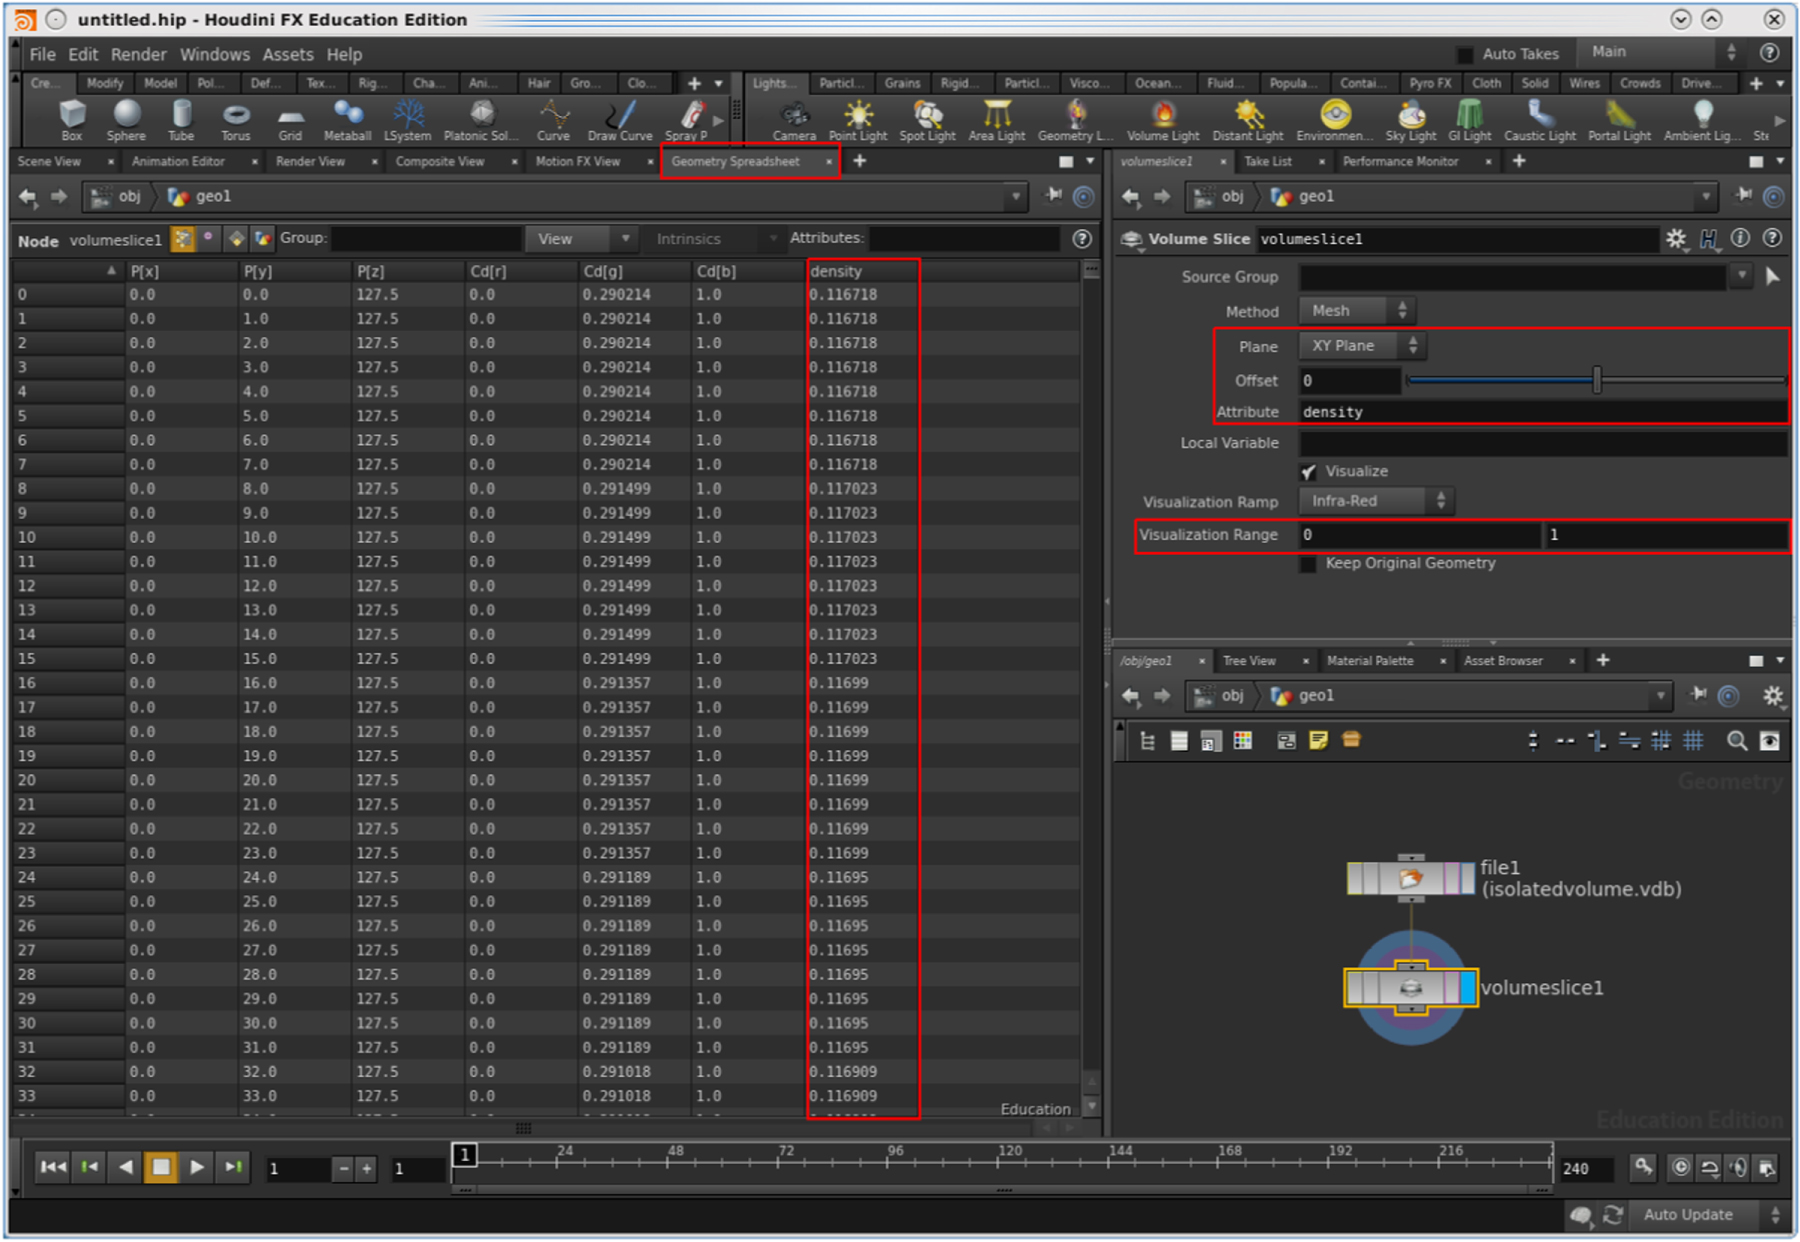1800x1242 pixels.
Task: Enable Keep Original Geometry checkbox
Action: point(1308,564)
